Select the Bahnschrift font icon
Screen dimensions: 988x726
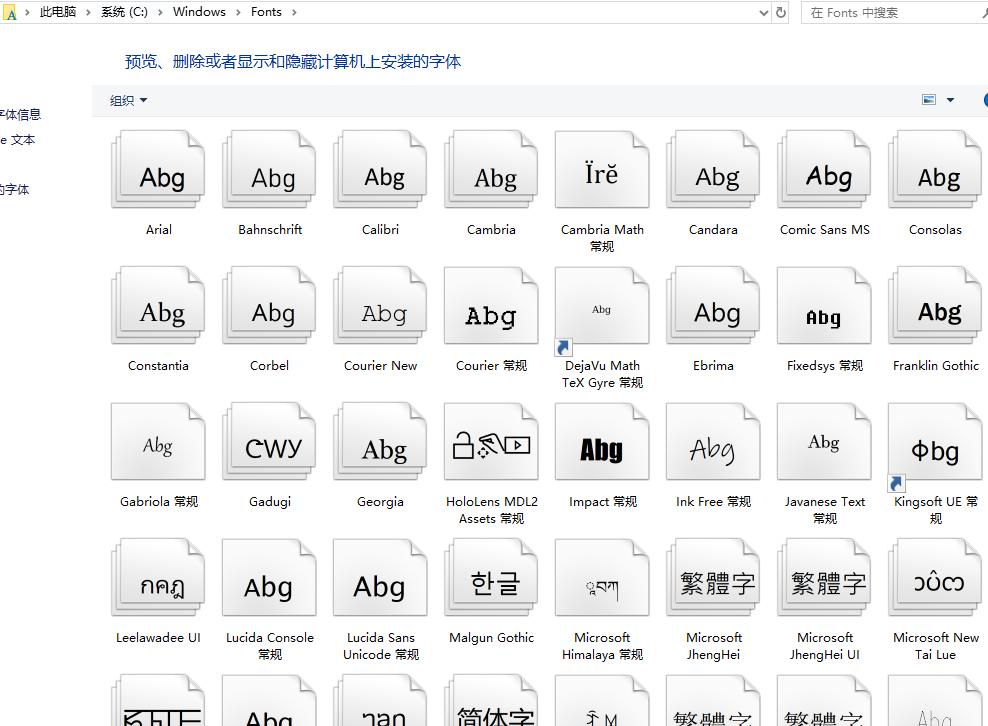(x=270, y=169)
